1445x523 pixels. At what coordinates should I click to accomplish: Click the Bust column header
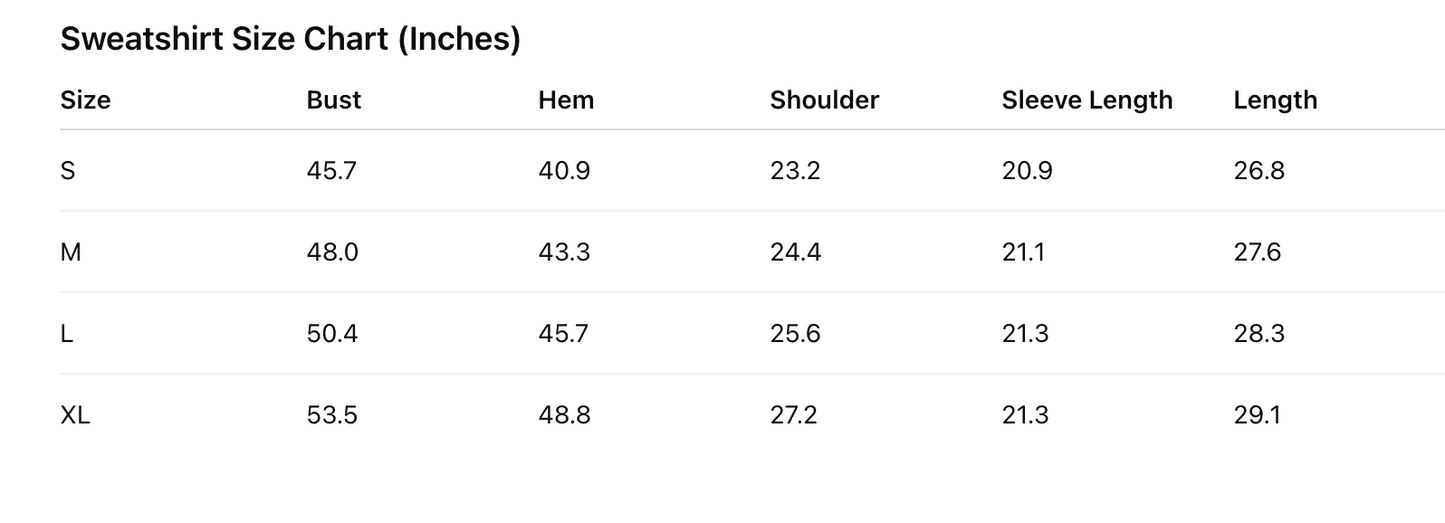click(x=334, y=100)
